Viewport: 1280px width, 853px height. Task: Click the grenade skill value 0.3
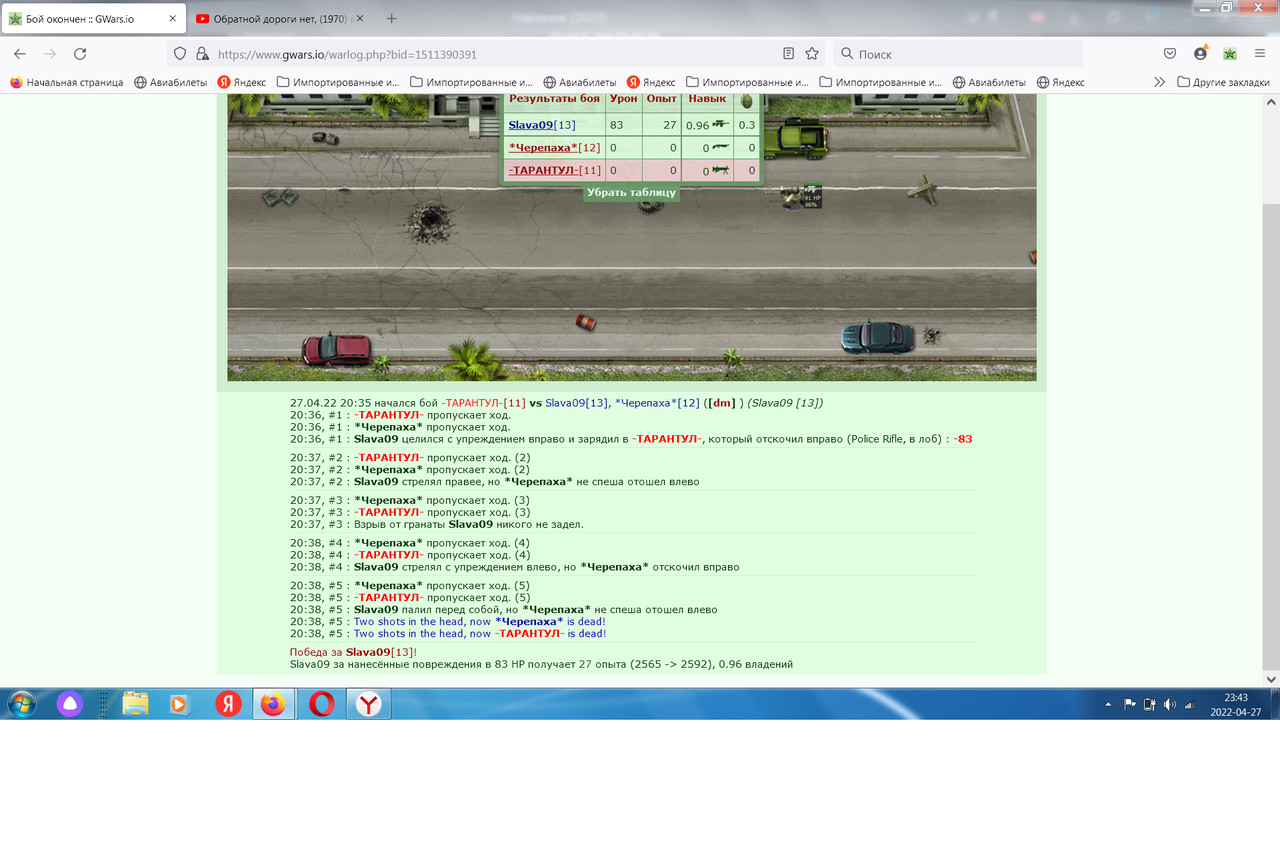pos(746,125)
